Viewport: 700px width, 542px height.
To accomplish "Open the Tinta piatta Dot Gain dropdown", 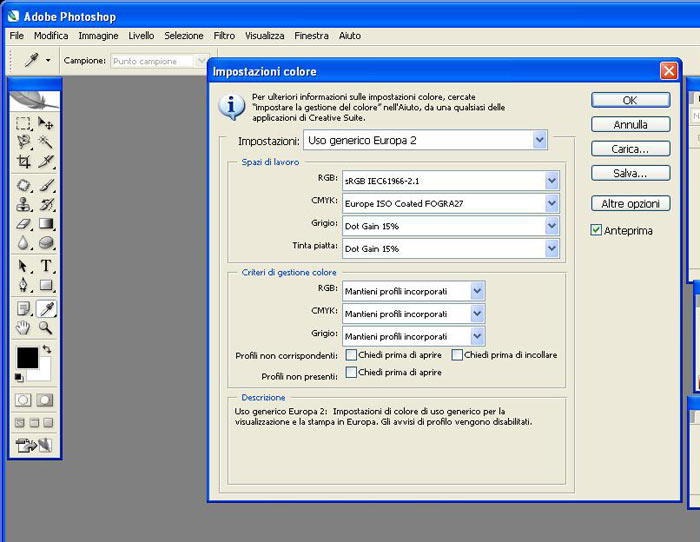I will [x=551, y=247].
